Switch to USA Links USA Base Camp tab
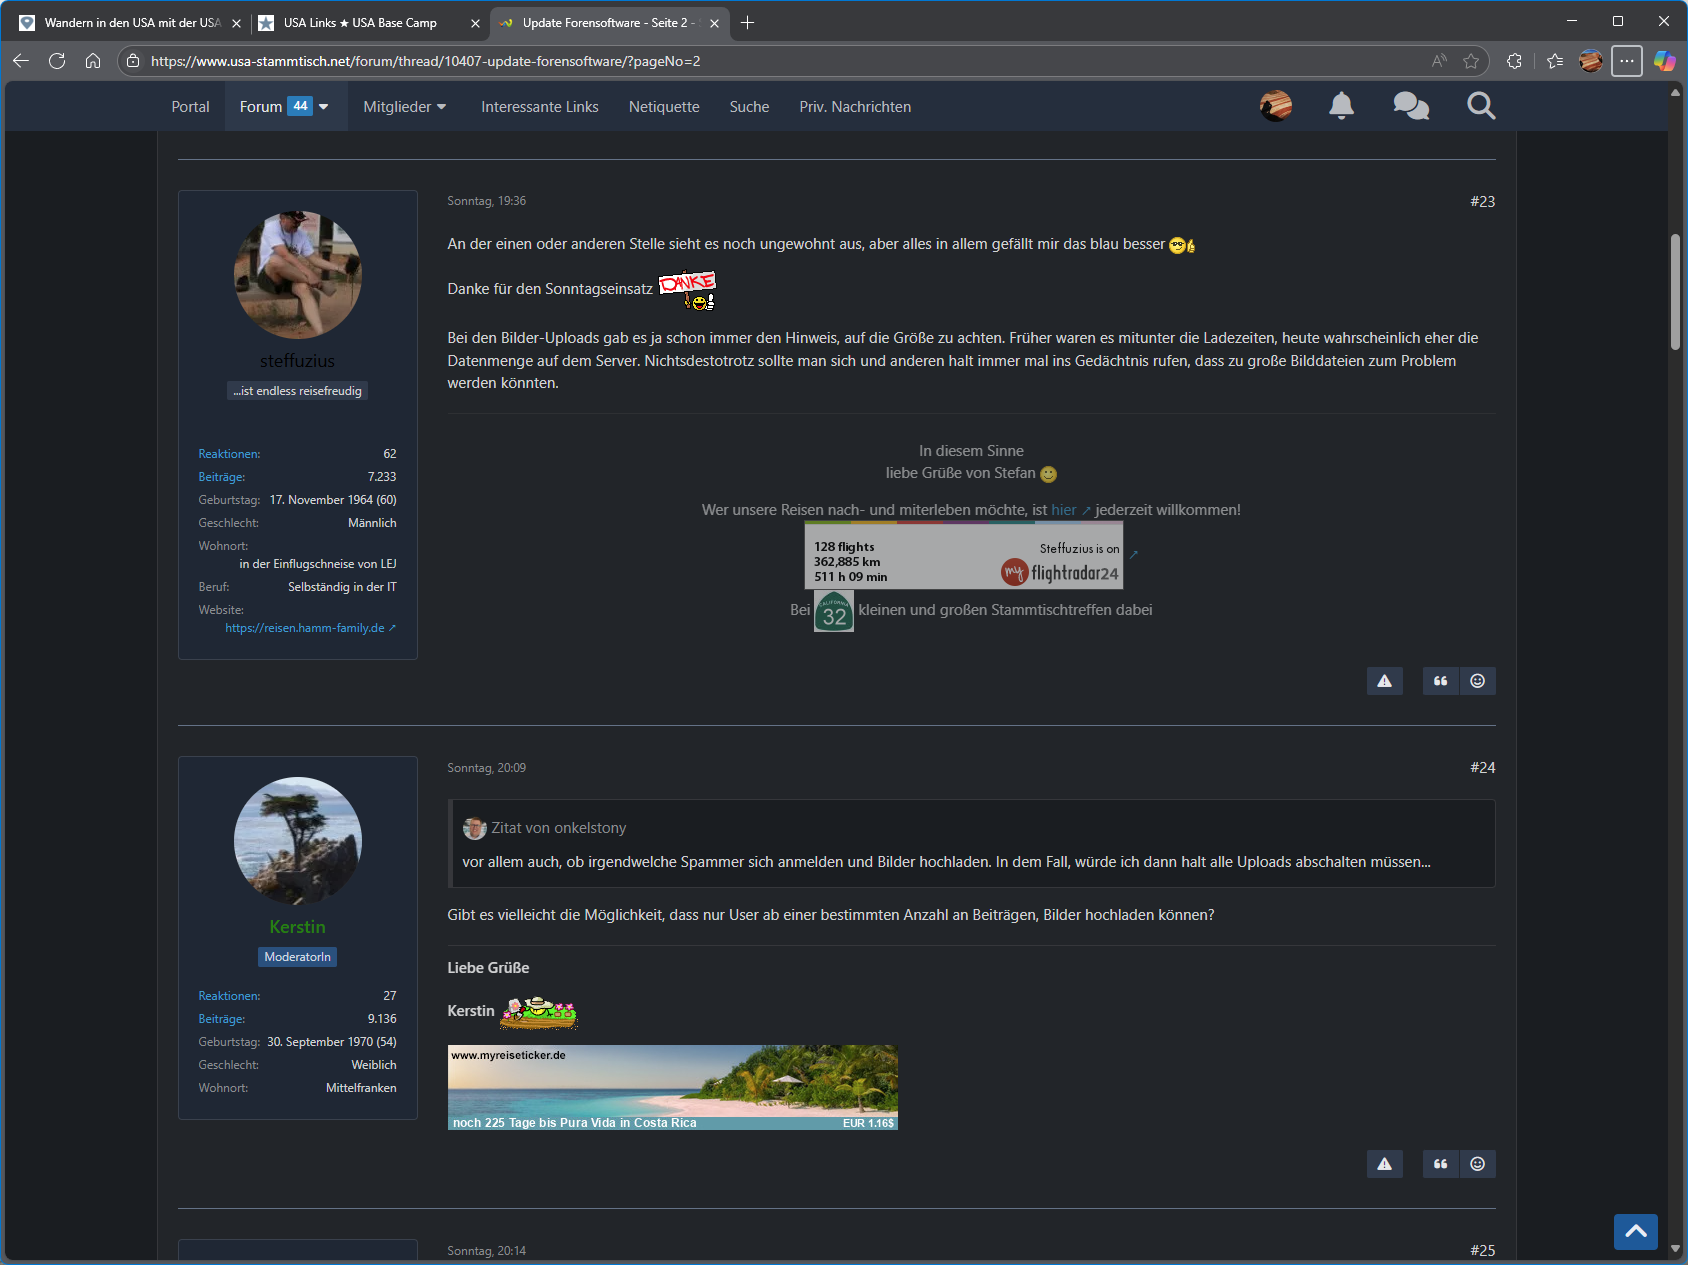 tap(360, 23)
